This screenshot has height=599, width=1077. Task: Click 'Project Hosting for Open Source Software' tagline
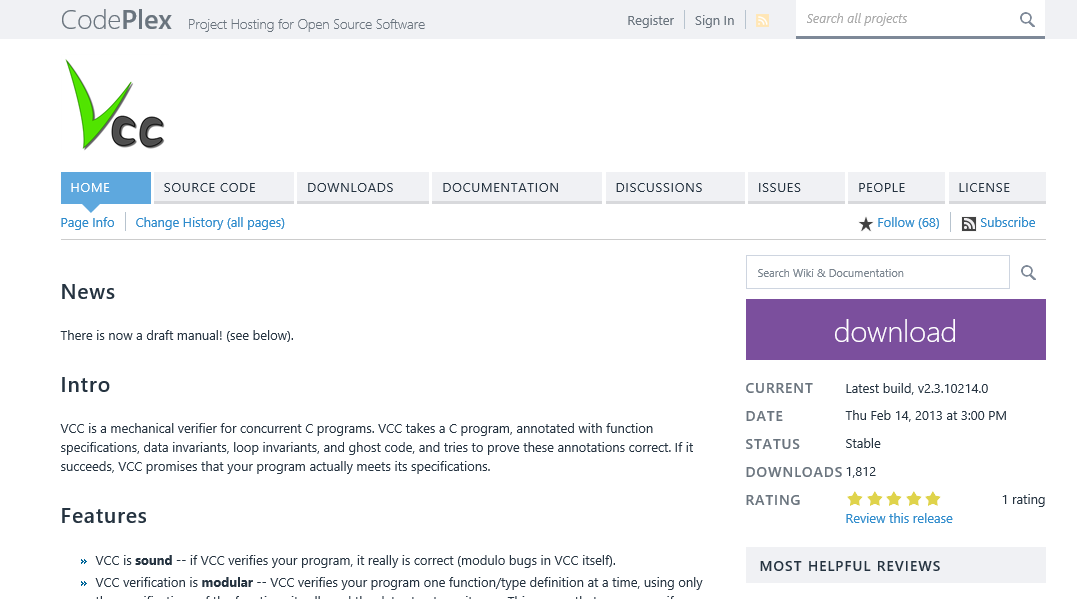(x=306, y=24)
